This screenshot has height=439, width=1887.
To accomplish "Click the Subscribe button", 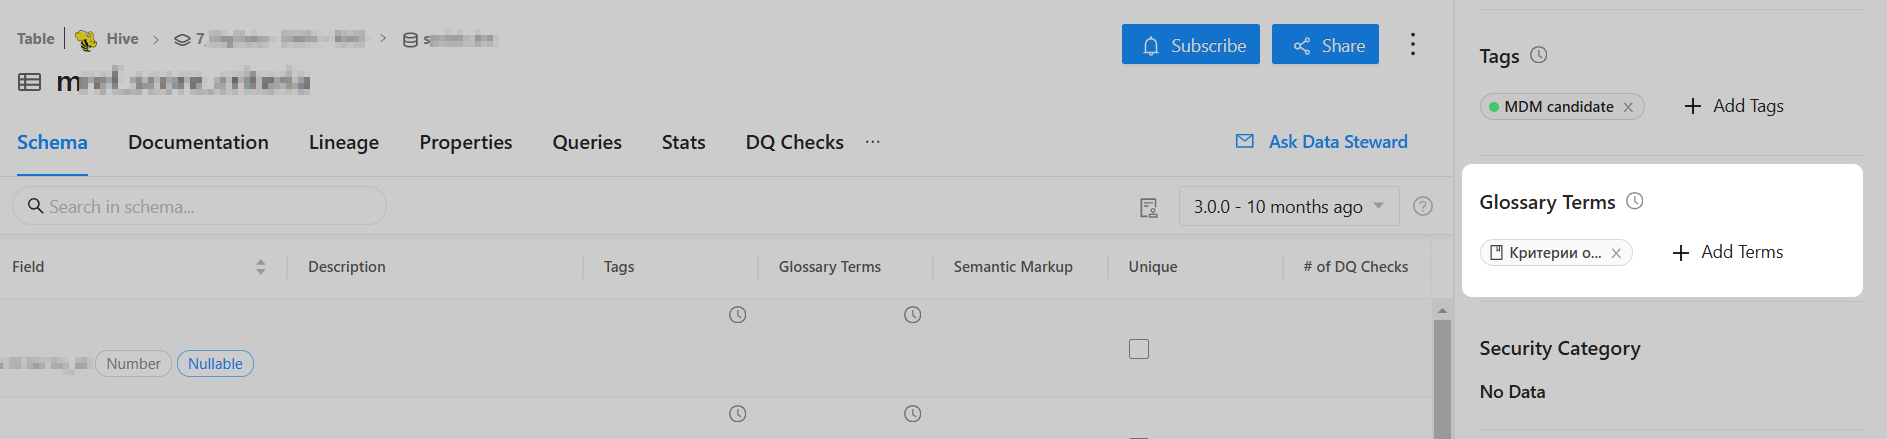I will pos(1190,45).
